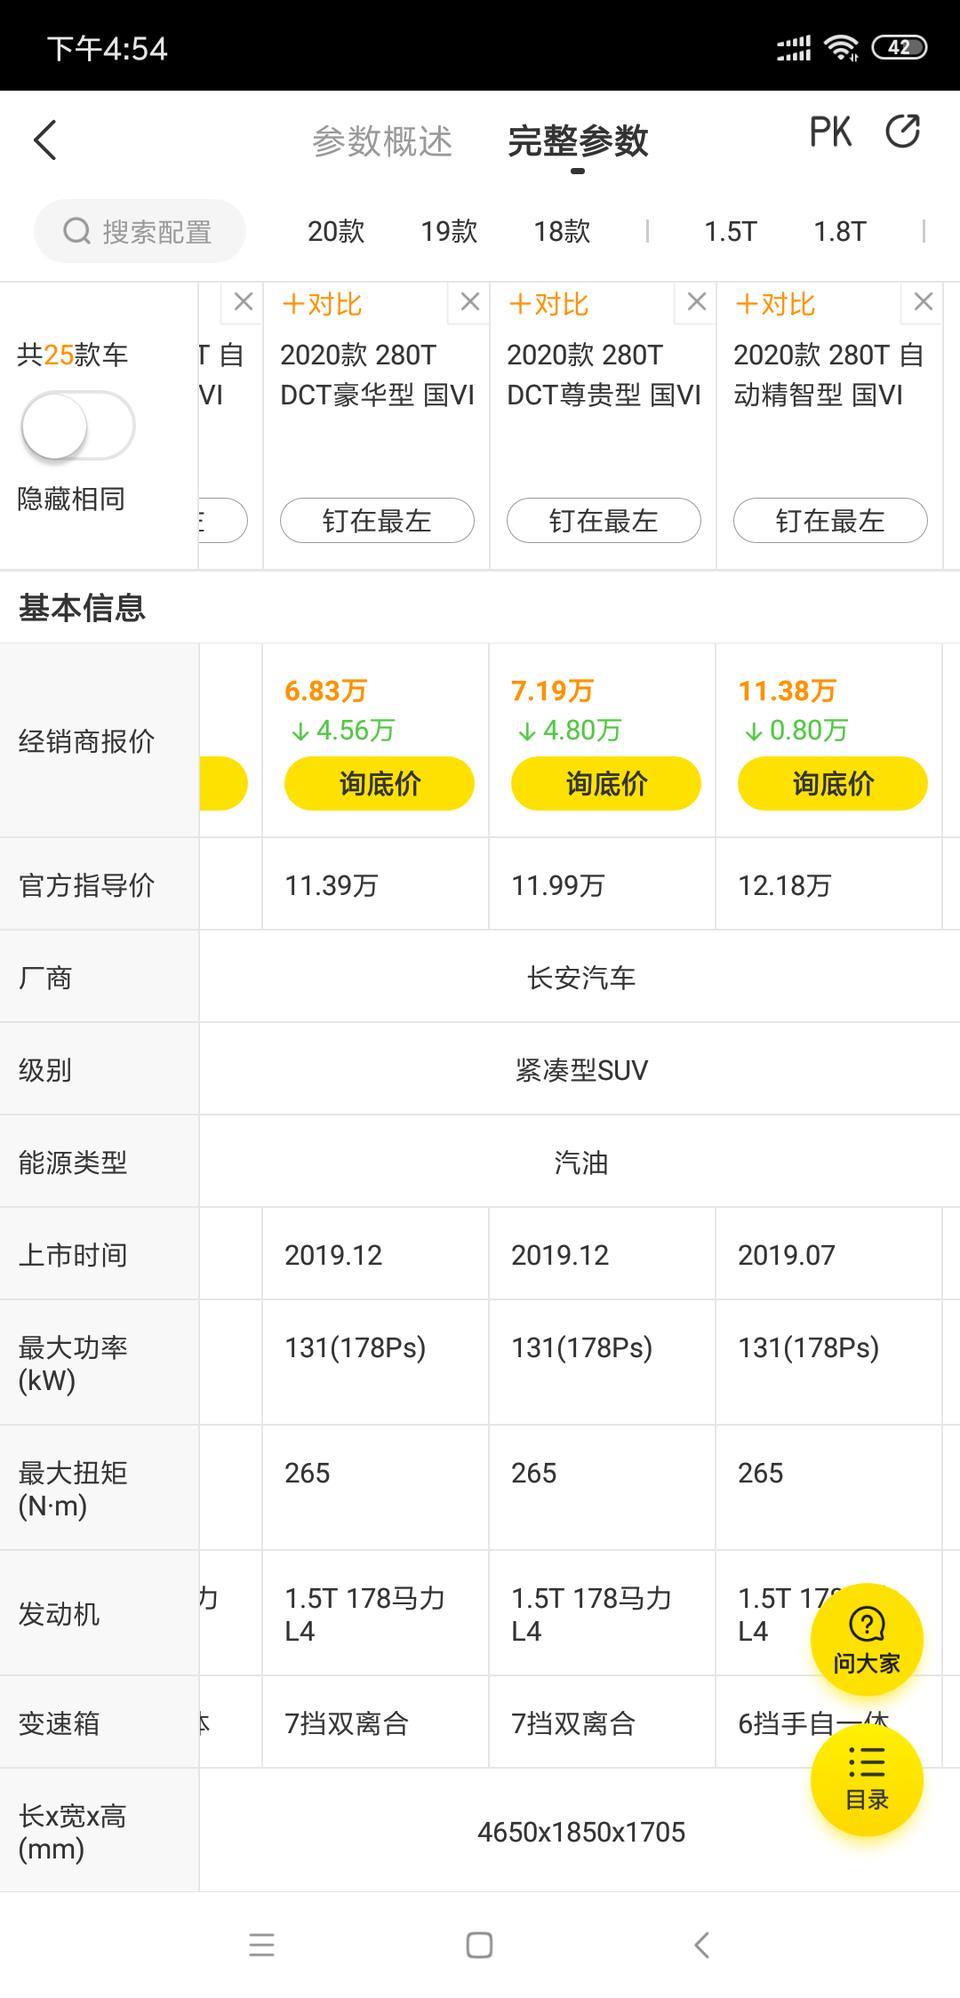Tap the 经销商报价 row label
Screen dimensions: 960x1998
(86, 741)
